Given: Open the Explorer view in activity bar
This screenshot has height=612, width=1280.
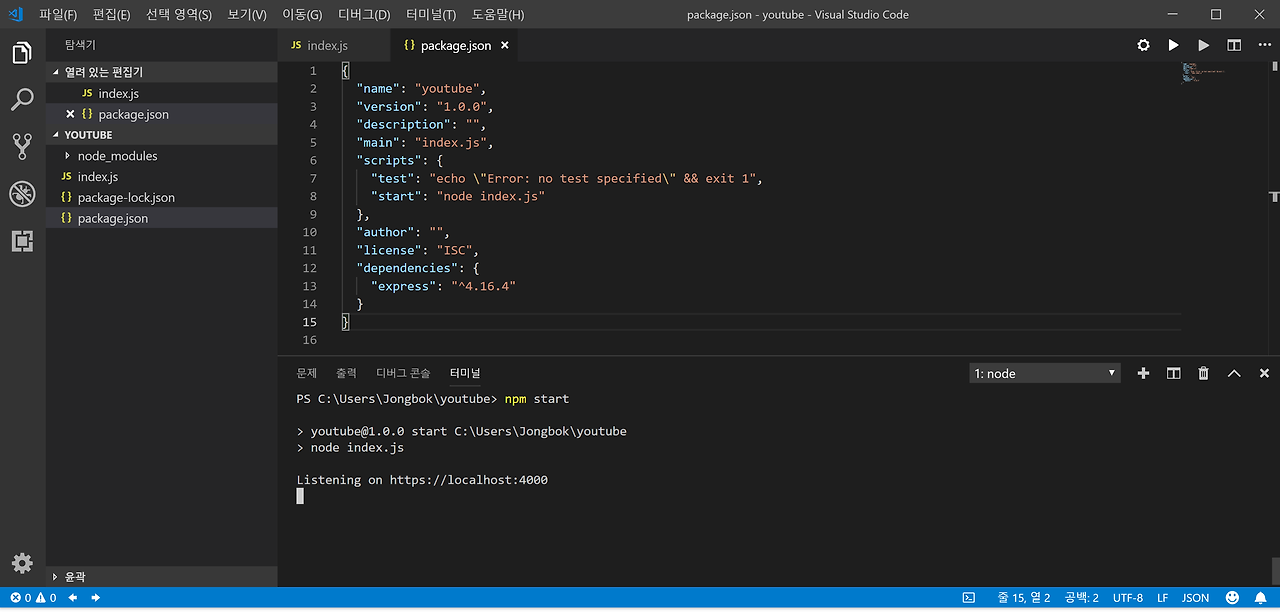Looking at the screenshot, I should (x=22, y=53).
